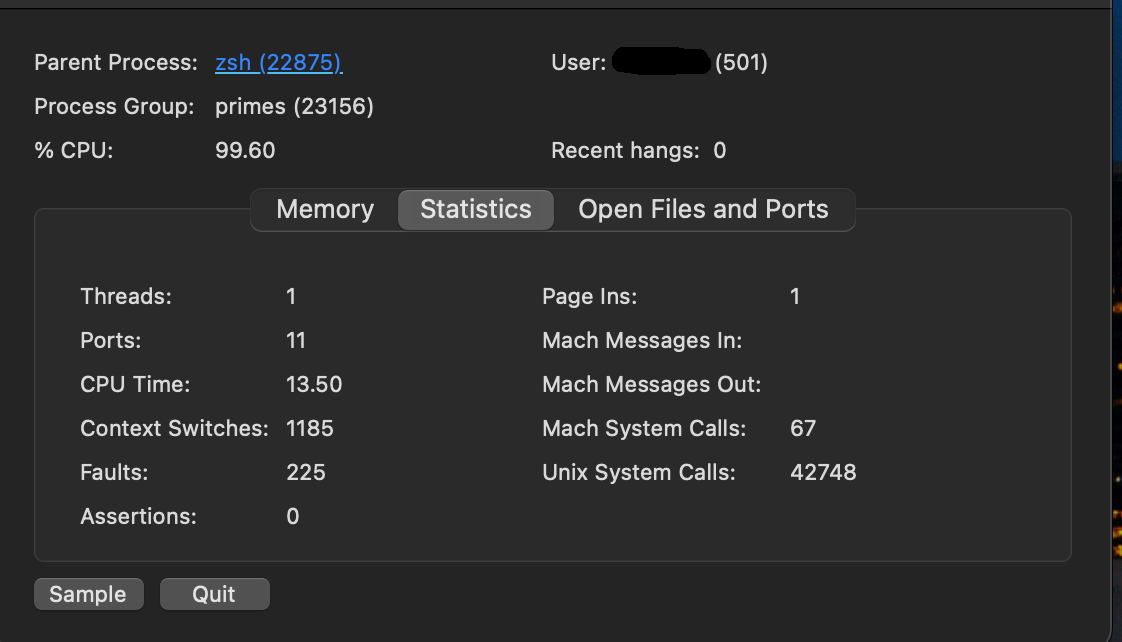Select the Faults value 225
The height and width of the screenshot is (642, 1122).
click(306, 473)
